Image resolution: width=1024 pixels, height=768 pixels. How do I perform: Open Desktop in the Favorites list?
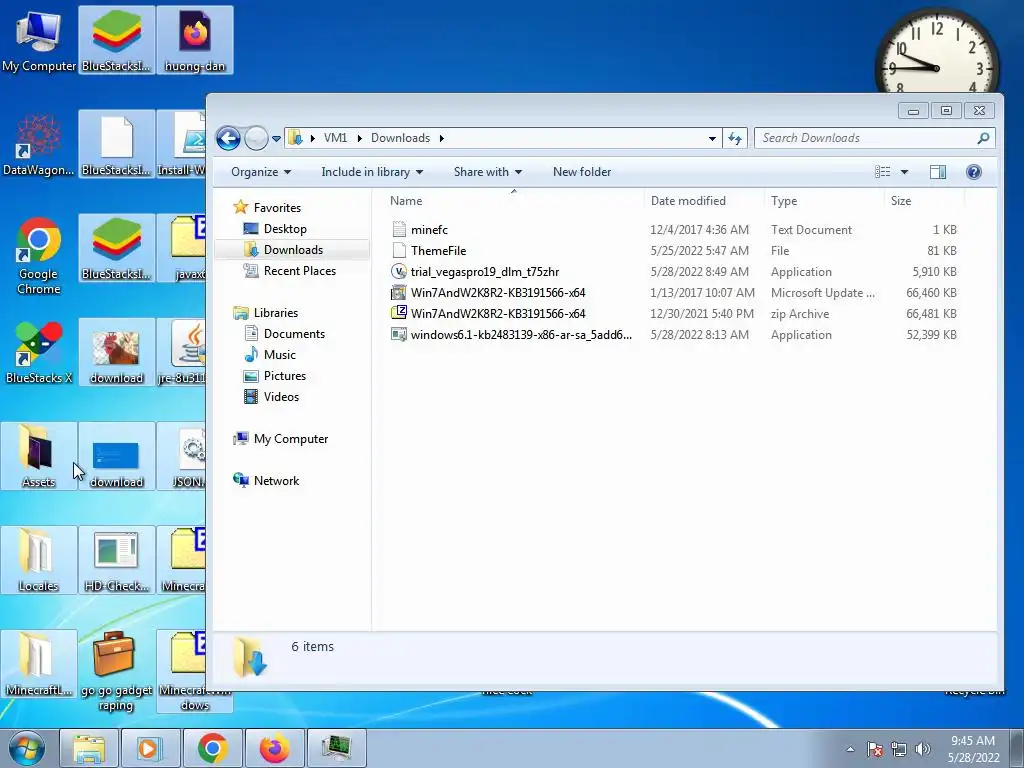coord(285,229)
